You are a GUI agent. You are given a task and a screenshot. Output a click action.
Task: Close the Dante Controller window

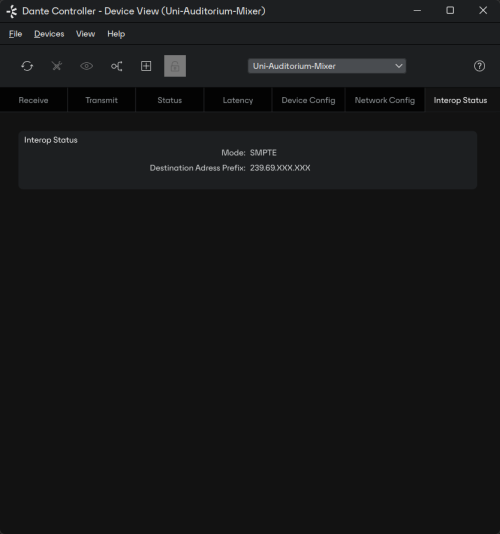tap(483, 11)
